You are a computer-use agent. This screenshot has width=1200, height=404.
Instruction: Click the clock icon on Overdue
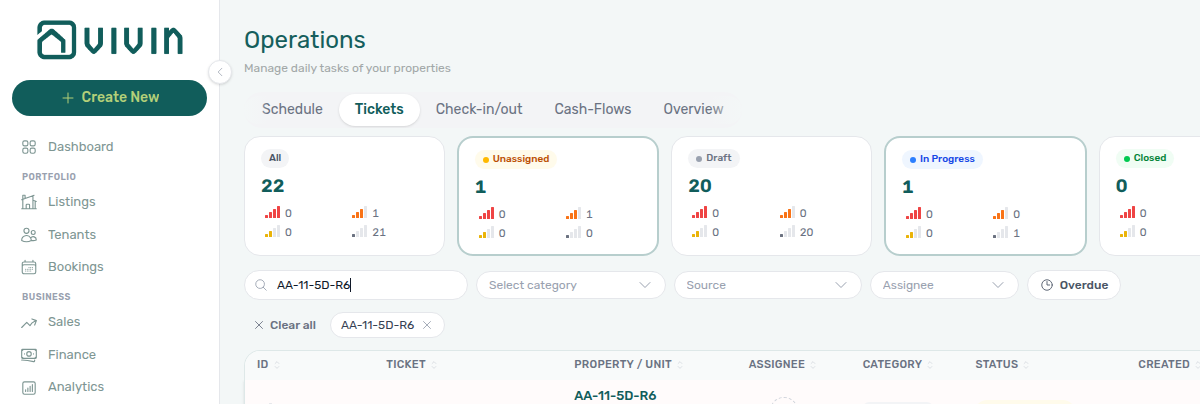(x=1047, y=285)
